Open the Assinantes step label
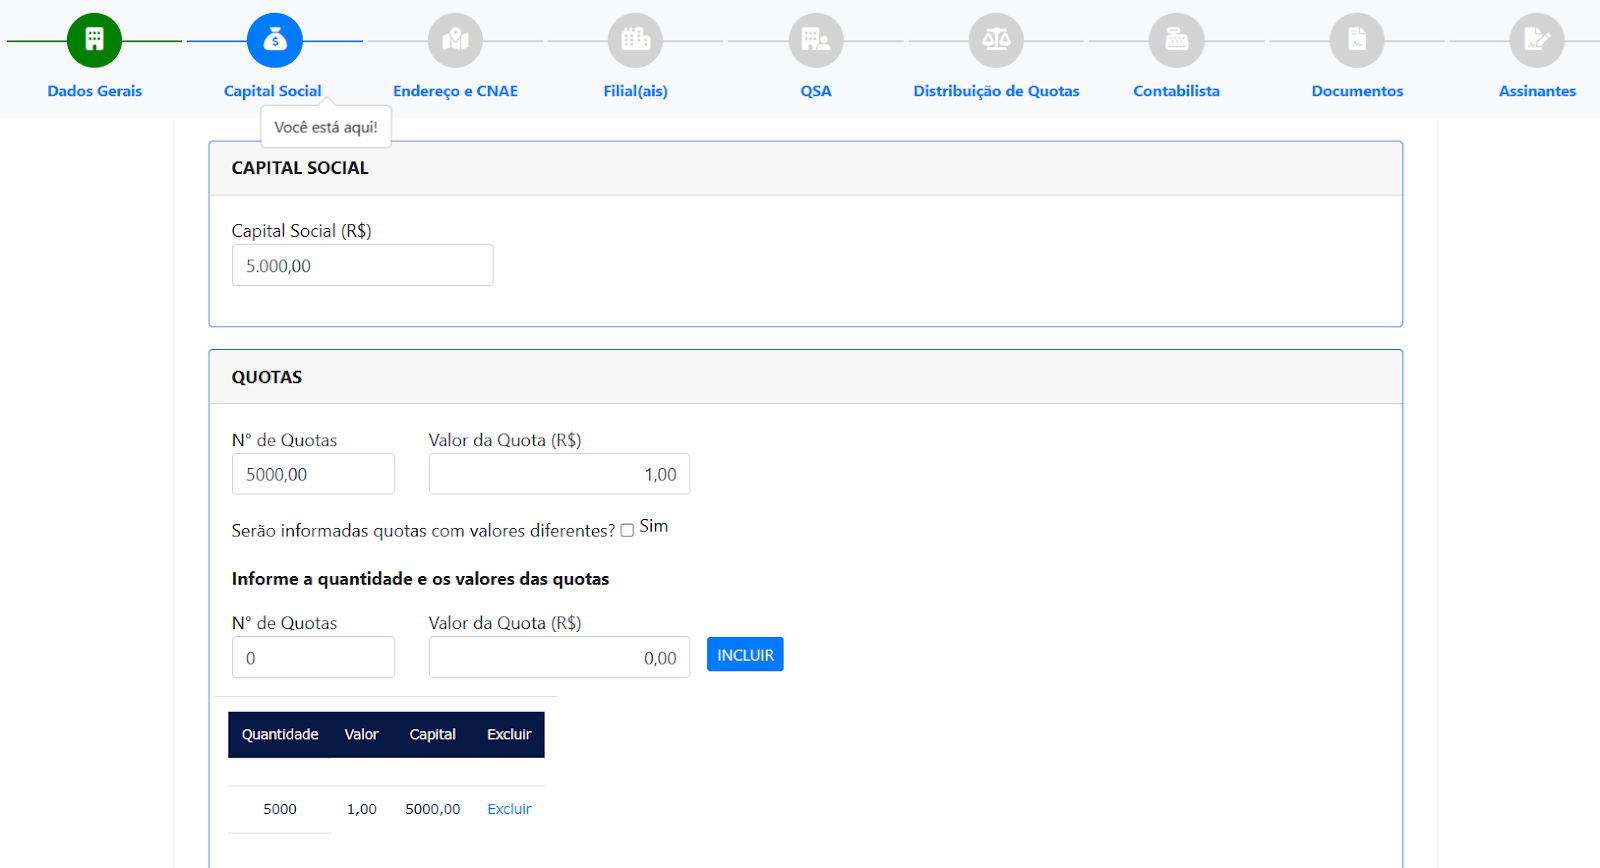Image resolution: width=1600 pixels, height=868 pixels. coord(1537,91)
